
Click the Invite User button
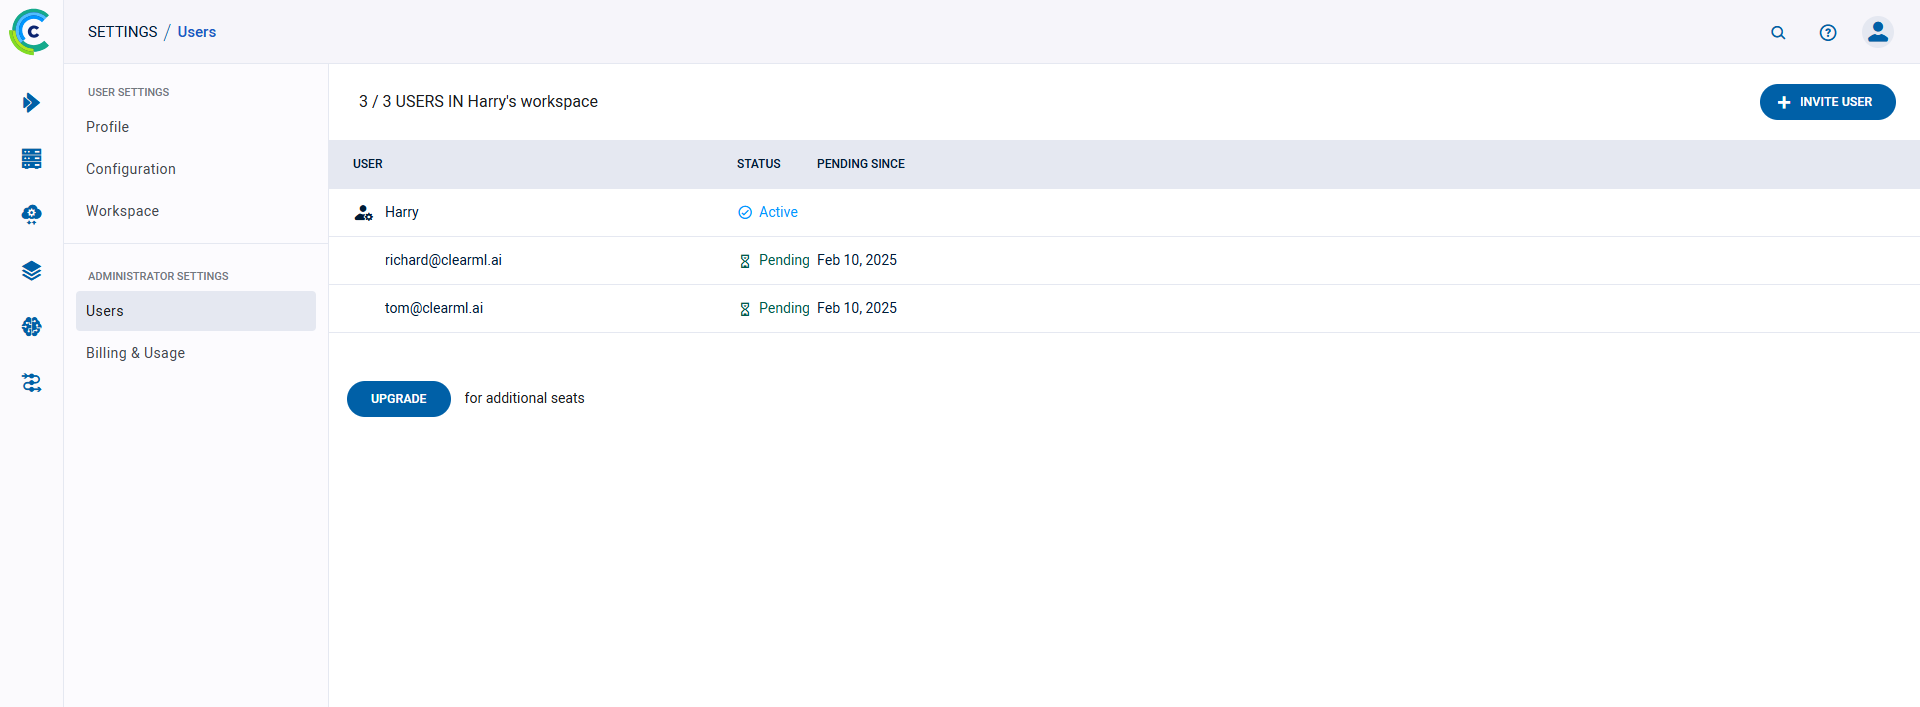point(1827,102)
